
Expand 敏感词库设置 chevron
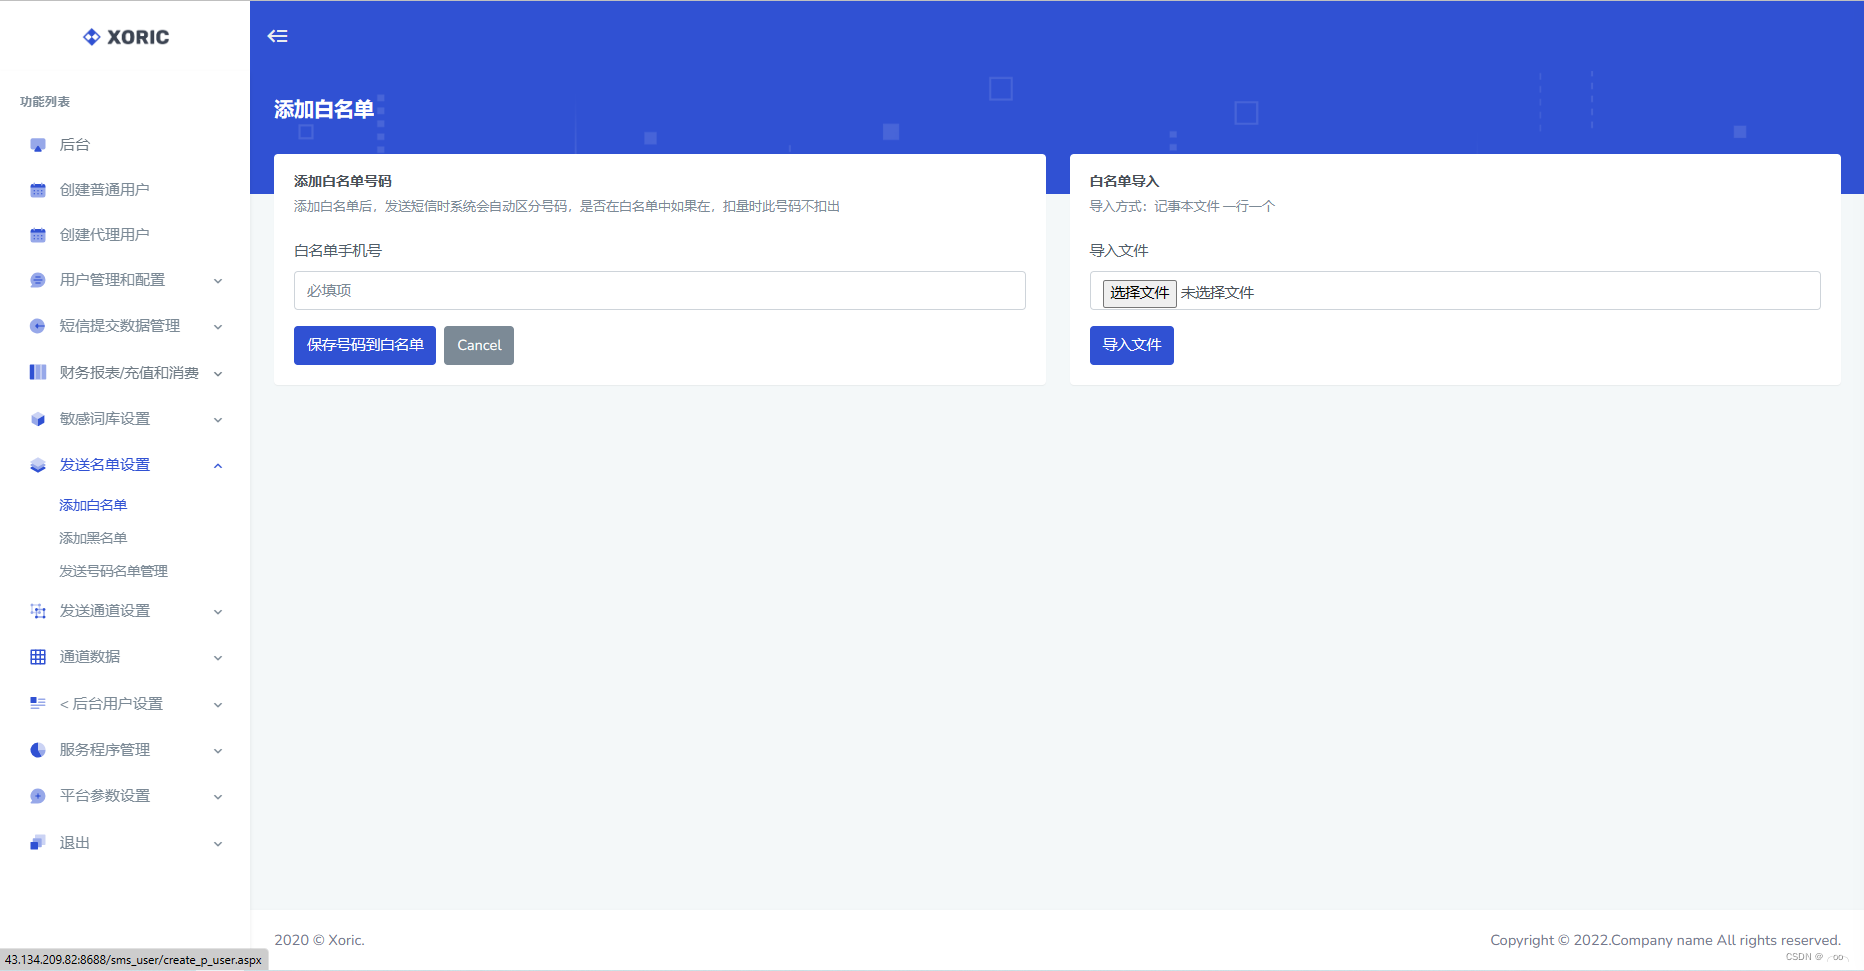[x=218, y=420]
